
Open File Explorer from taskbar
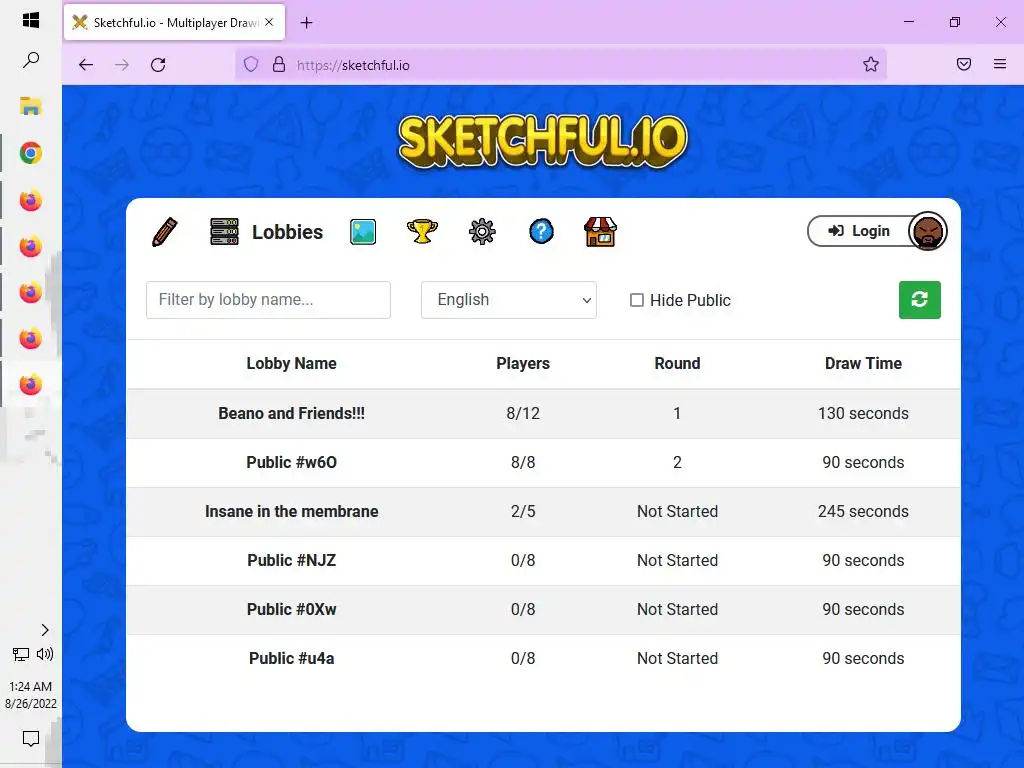click(x=31, y=106)
